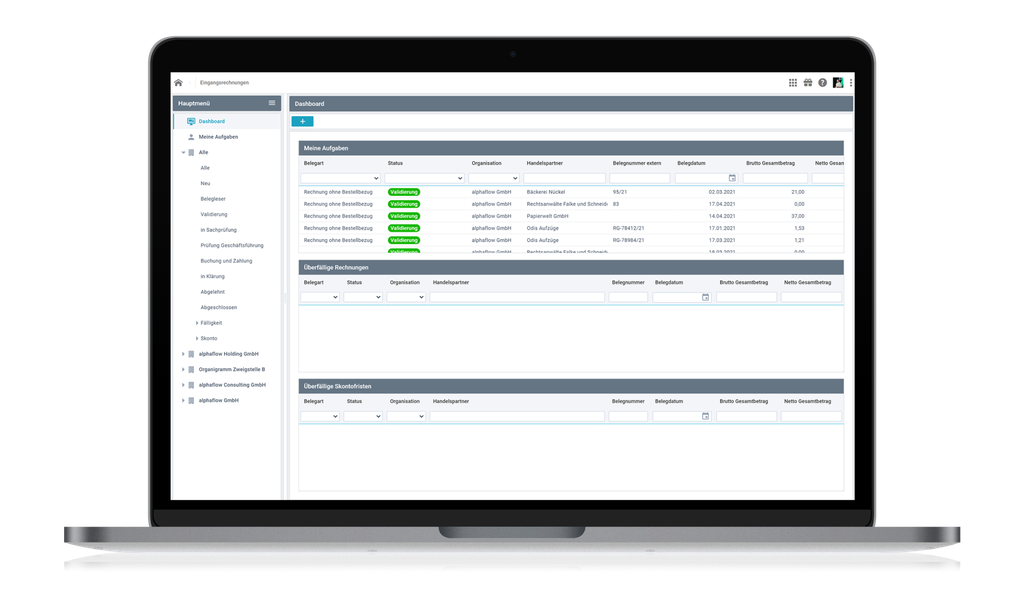Select Dashboard in main menu
Viewport: 1024px width, 589px height.
tap(212, 121)
